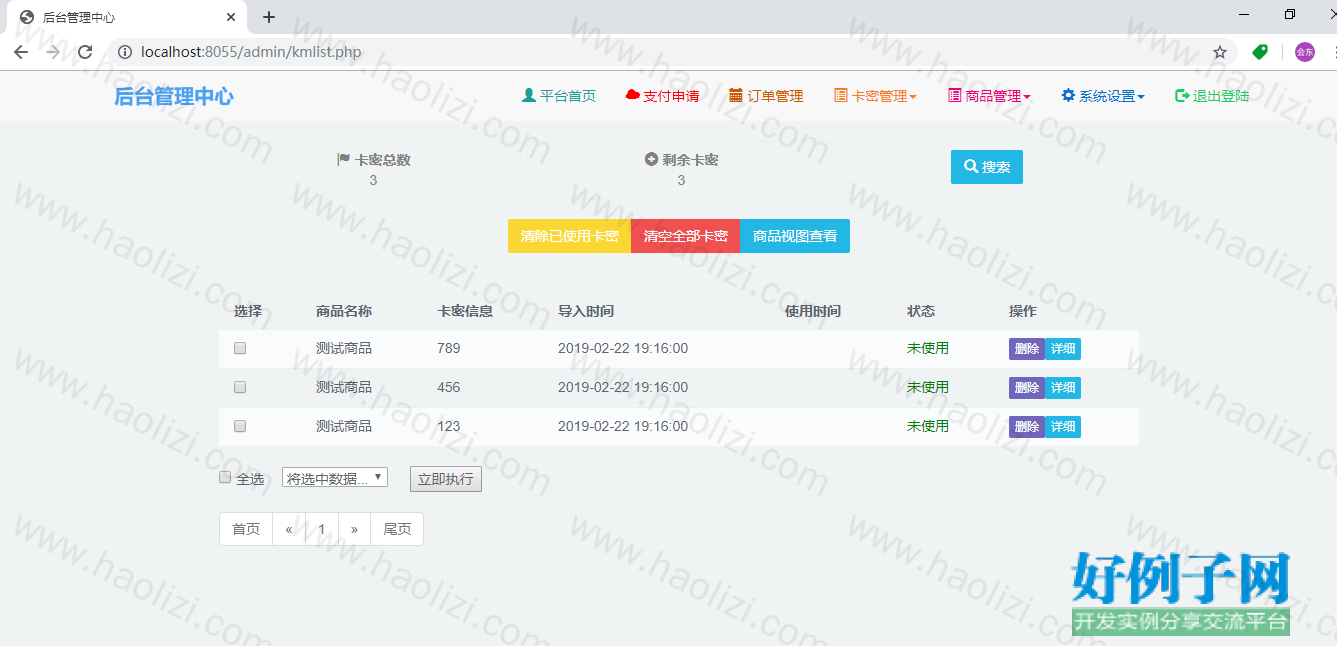Check the box for card 456 row
1337x646 pixels.
(240, 387)
